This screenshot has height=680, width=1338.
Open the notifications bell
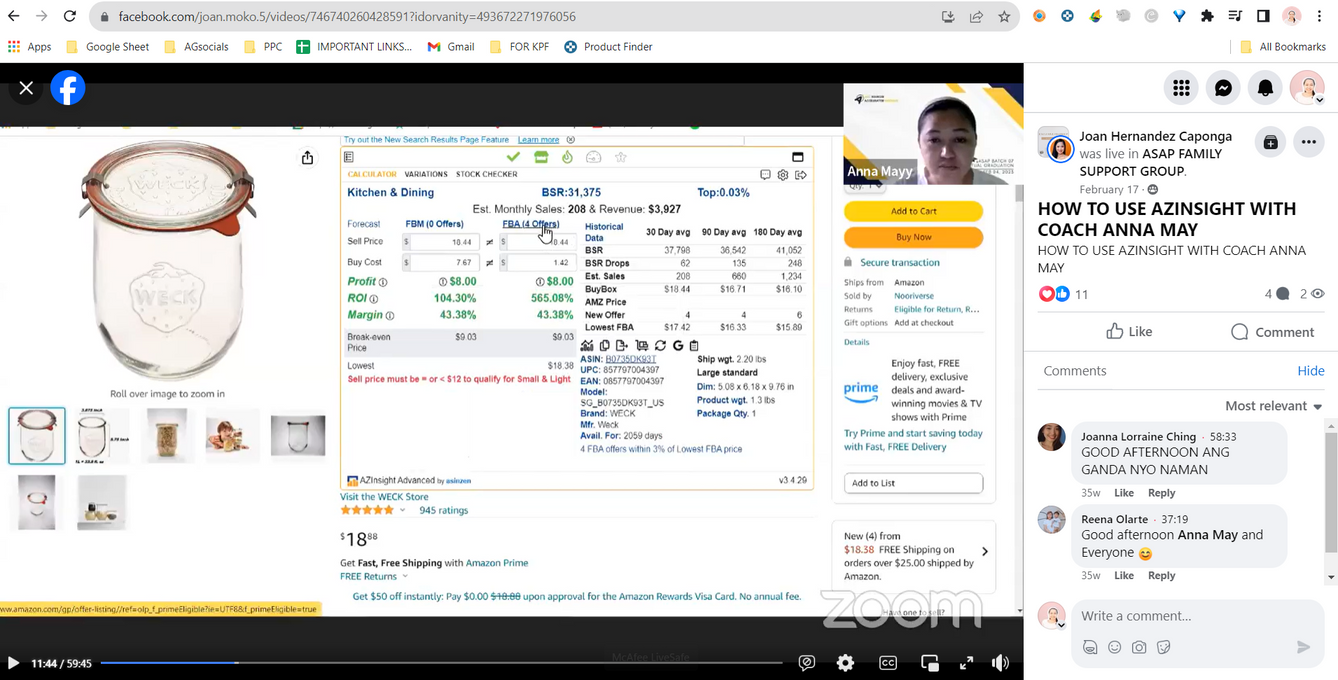[1265, 88]
